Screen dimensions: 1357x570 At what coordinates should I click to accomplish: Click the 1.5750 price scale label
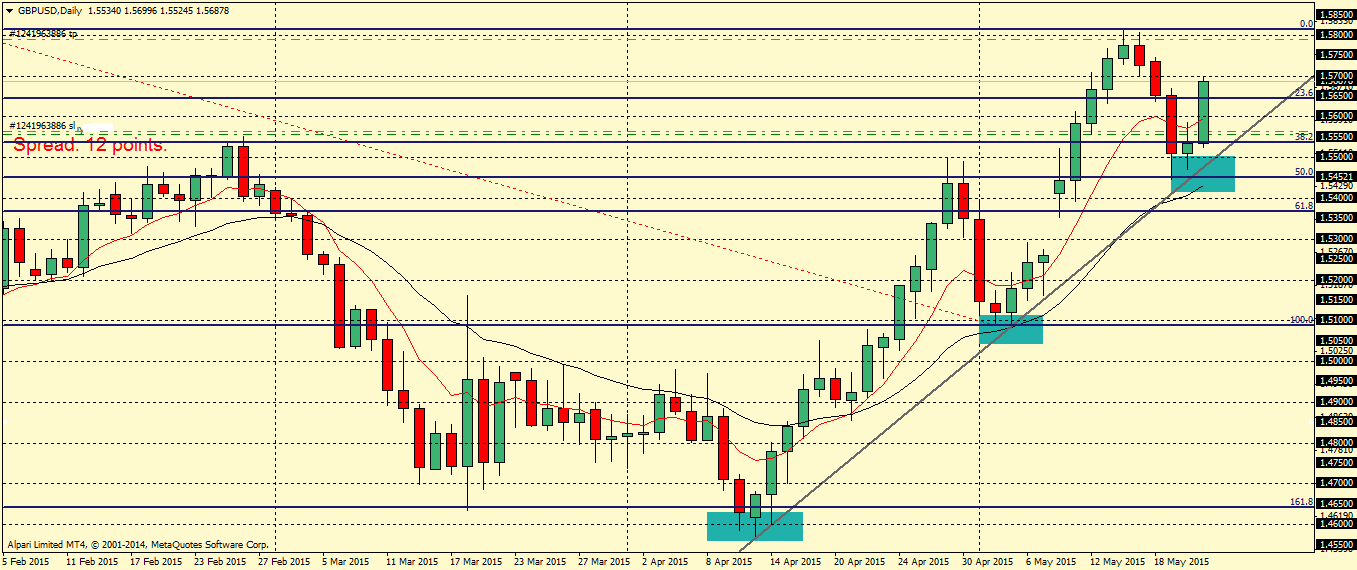pyautogui.click(x=1334, y=55)
